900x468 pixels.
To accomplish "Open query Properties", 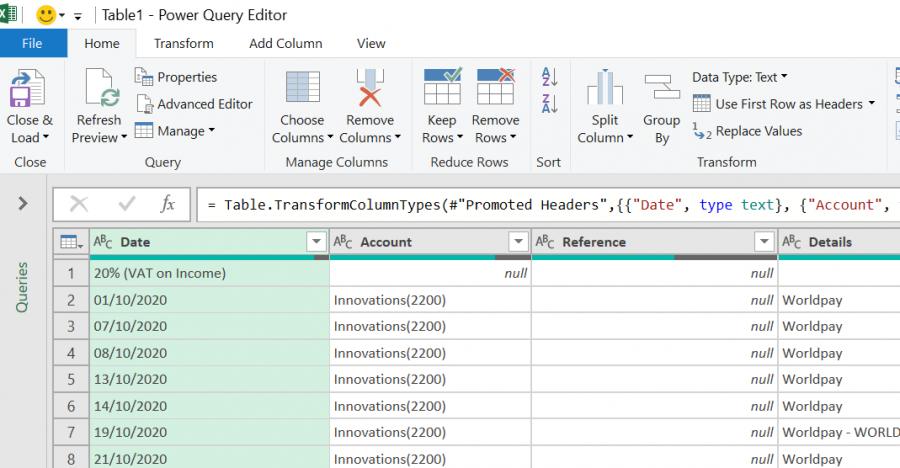I will coord(176,77).
